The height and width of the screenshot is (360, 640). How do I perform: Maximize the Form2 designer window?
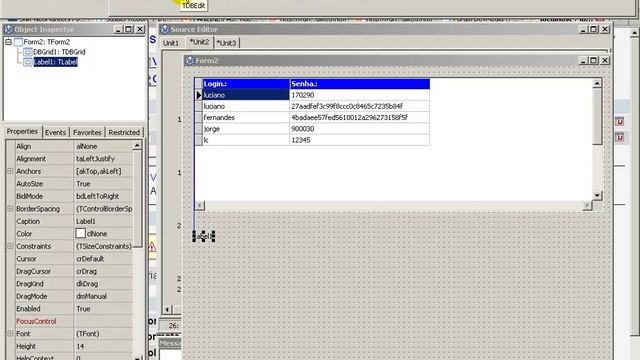click(594, 60)
